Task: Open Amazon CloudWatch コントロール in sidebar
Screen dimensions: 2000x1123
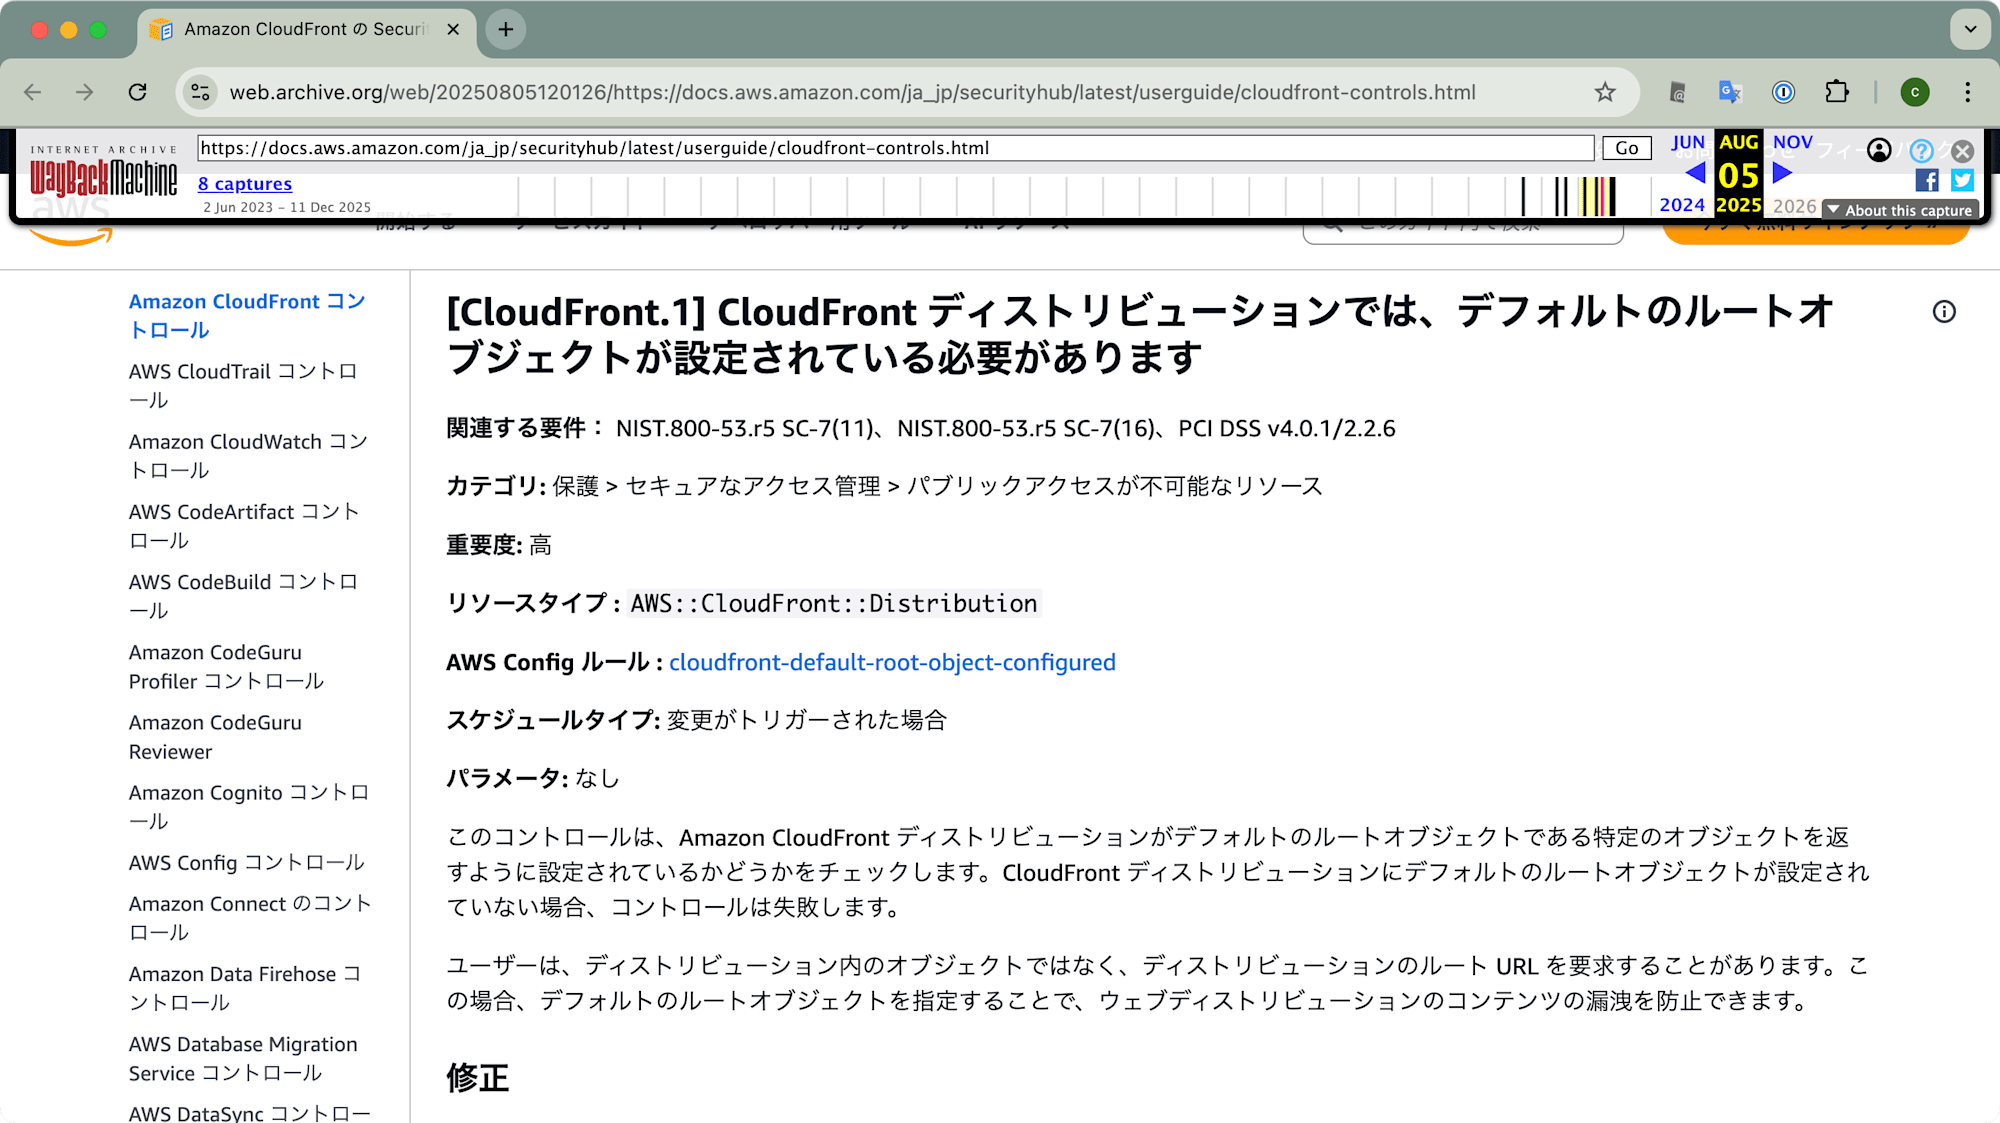Action: point(248,456)
